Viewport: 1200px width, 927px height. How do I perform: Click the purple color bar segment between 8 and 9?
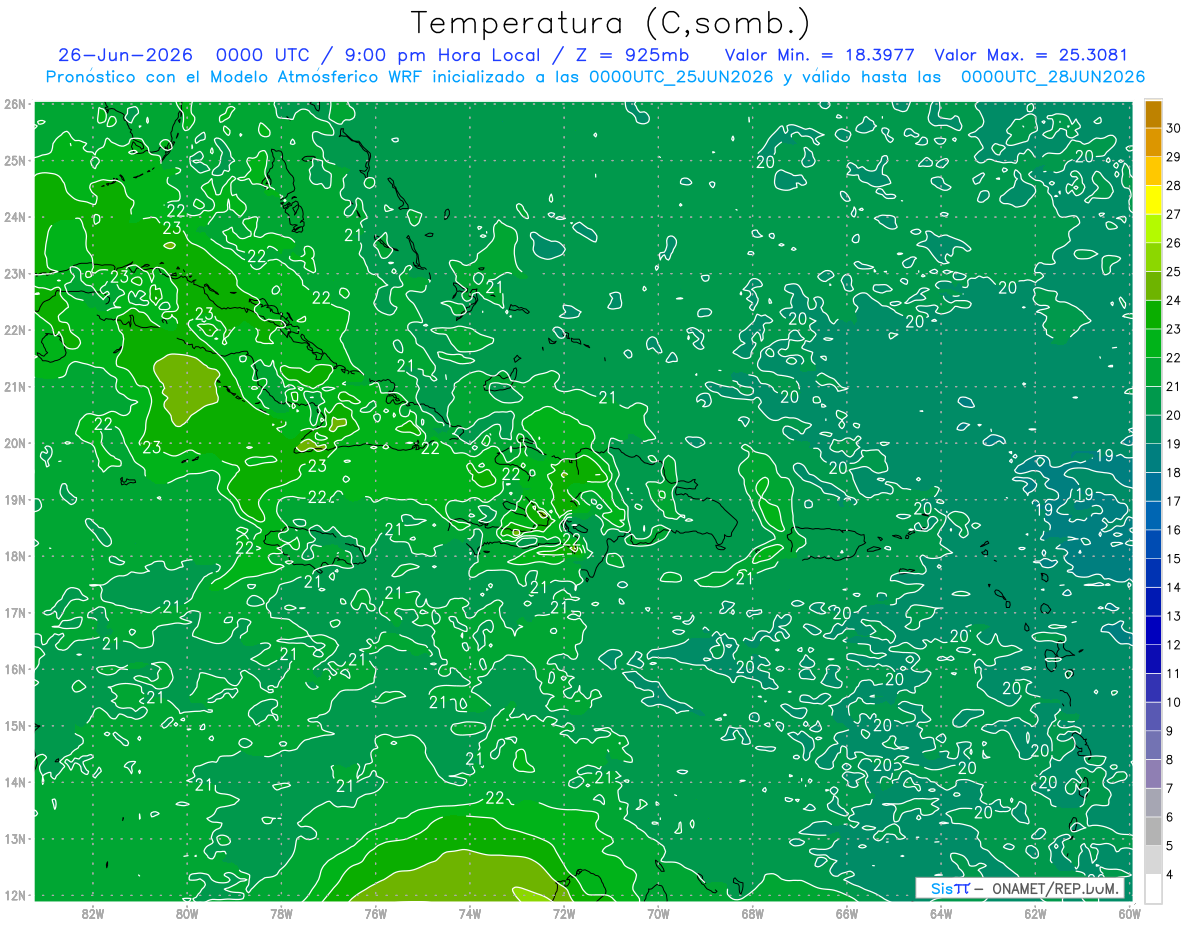(1153, 744)
